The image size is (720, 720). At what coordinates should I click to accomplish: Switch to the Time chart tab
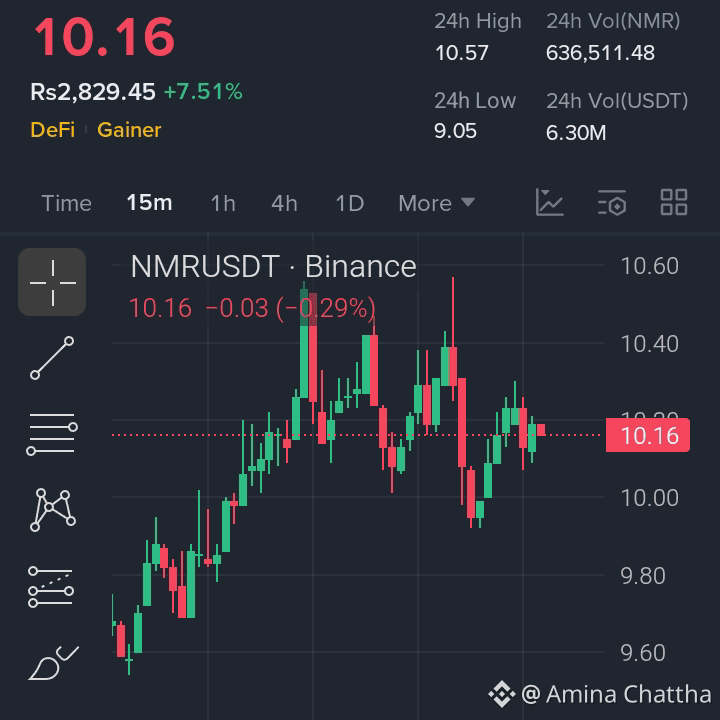[x=67, y=203]
